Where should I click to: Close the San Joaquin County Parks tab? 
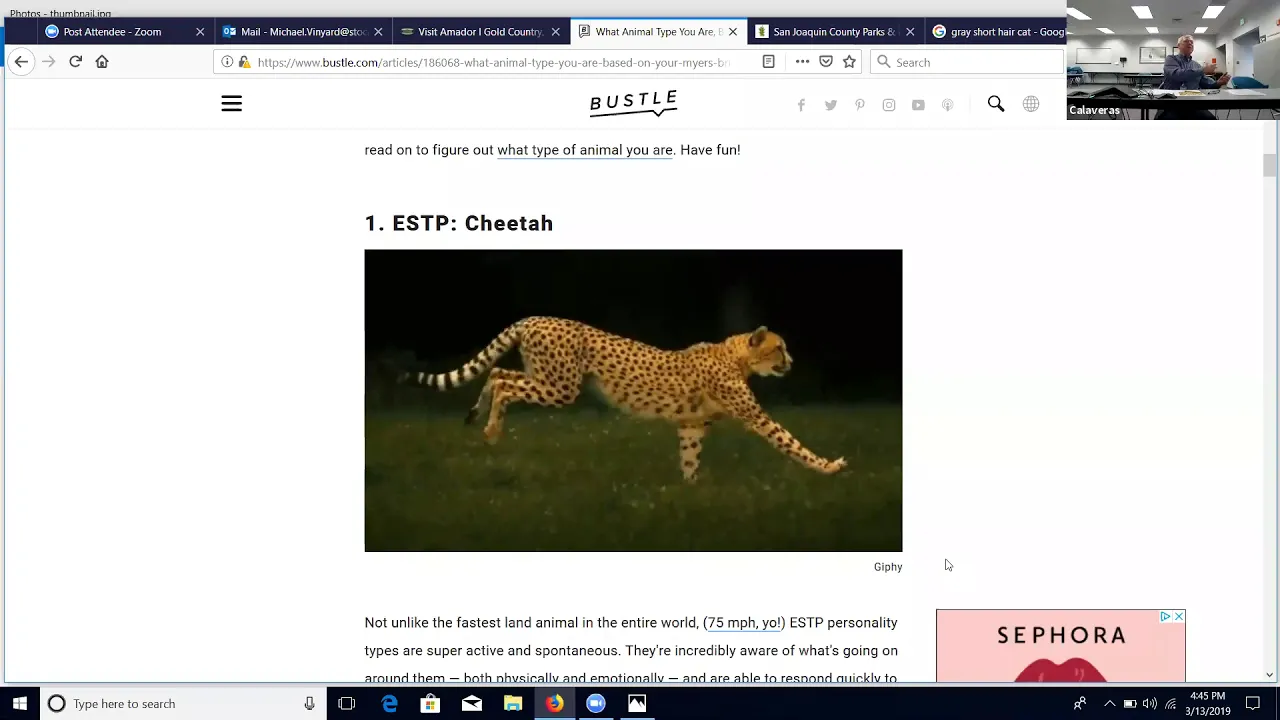910,32
